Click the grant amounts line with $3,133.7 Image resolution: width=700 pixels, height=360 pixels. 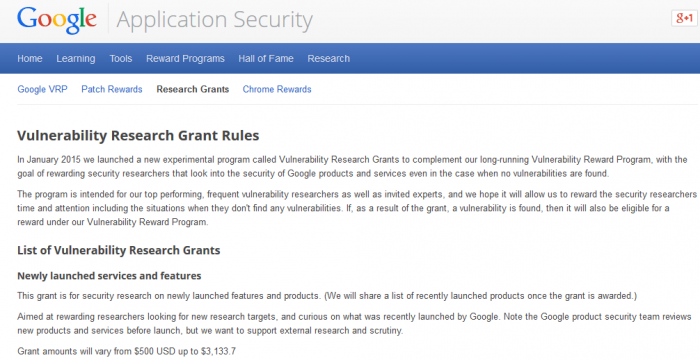point(126,351)
